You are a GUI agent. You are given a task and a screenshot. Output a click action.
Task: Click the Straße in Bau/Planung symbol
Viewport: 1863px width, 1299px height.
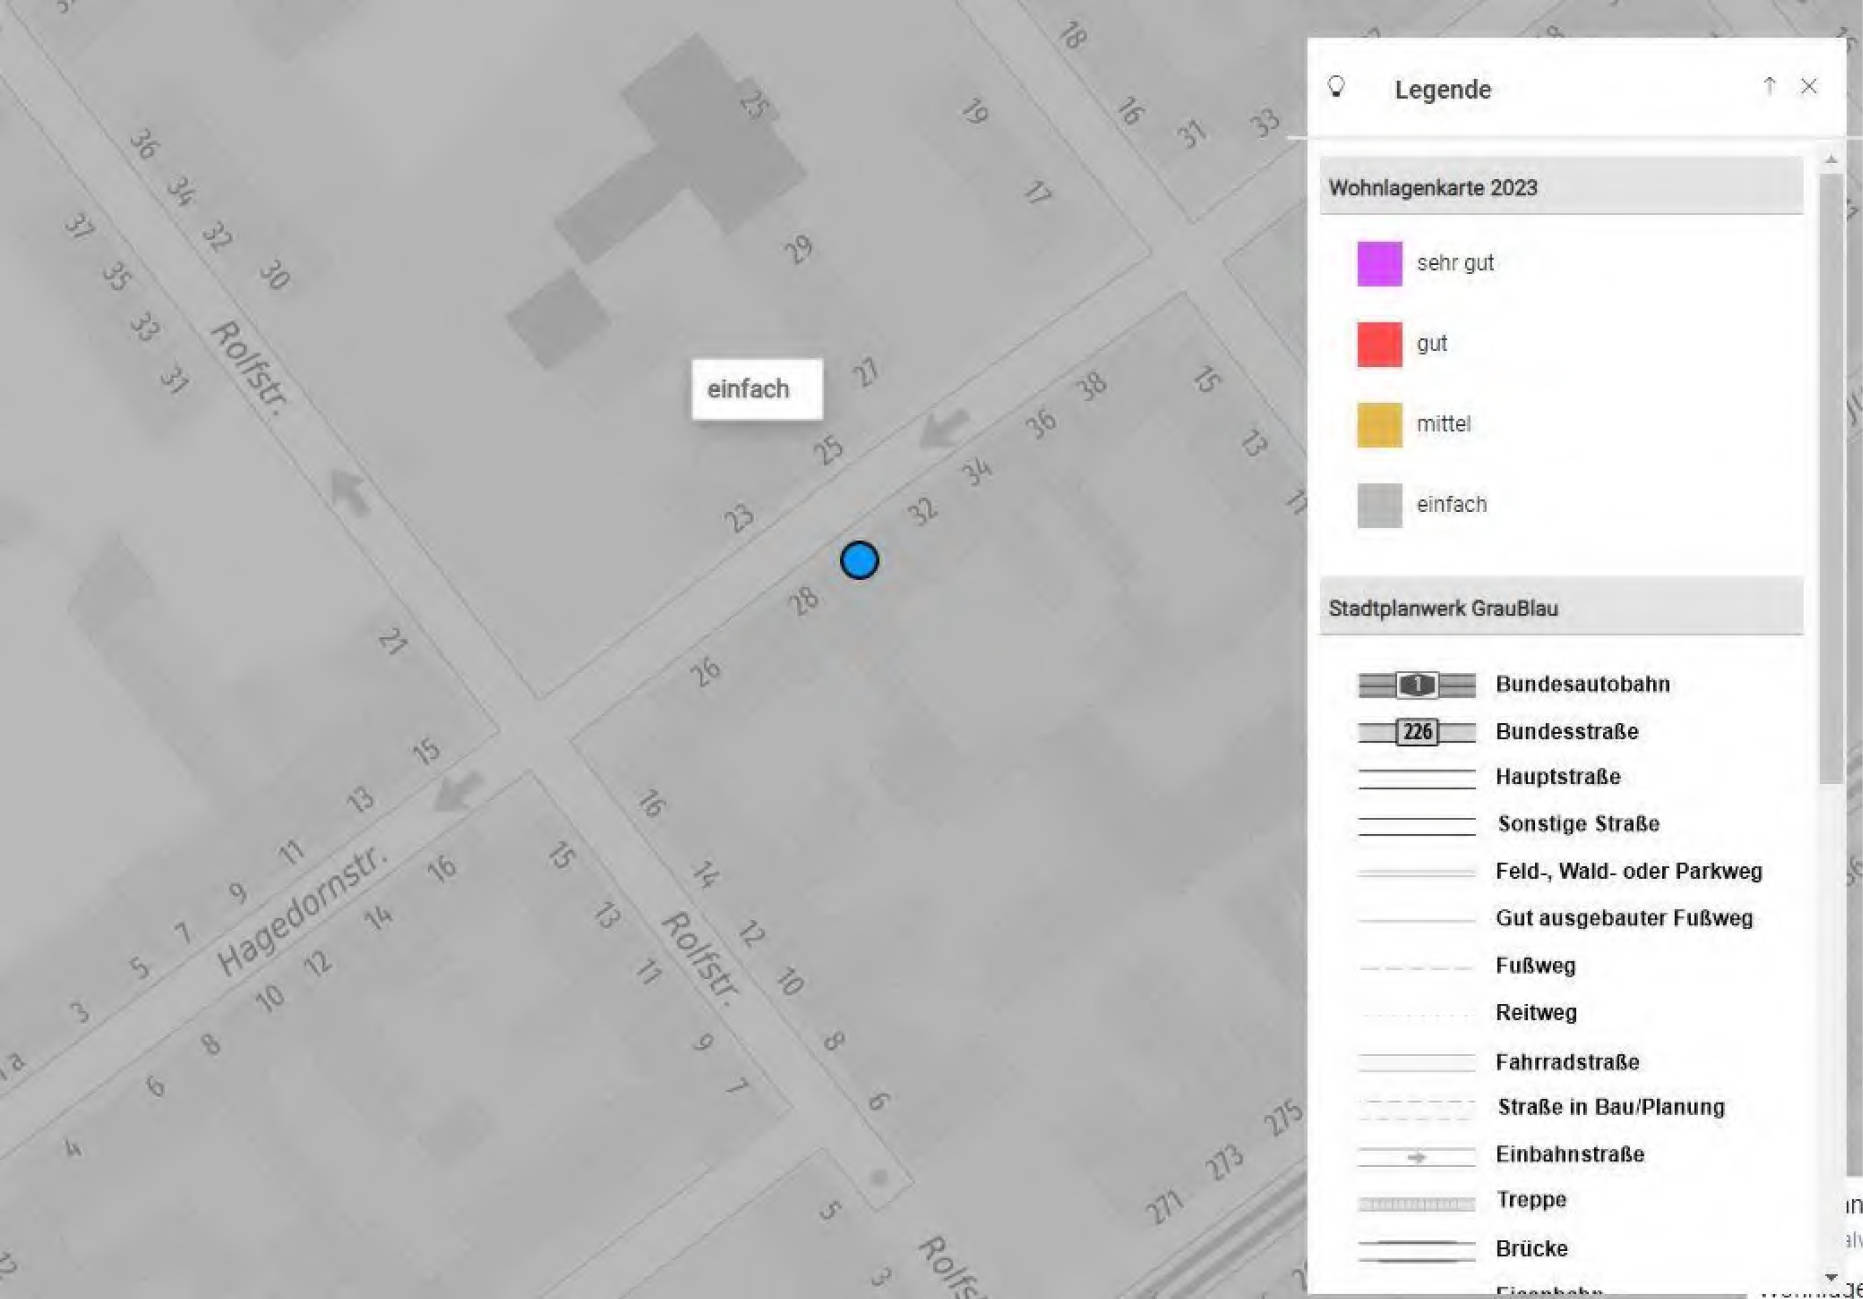pos(1416,1108)
